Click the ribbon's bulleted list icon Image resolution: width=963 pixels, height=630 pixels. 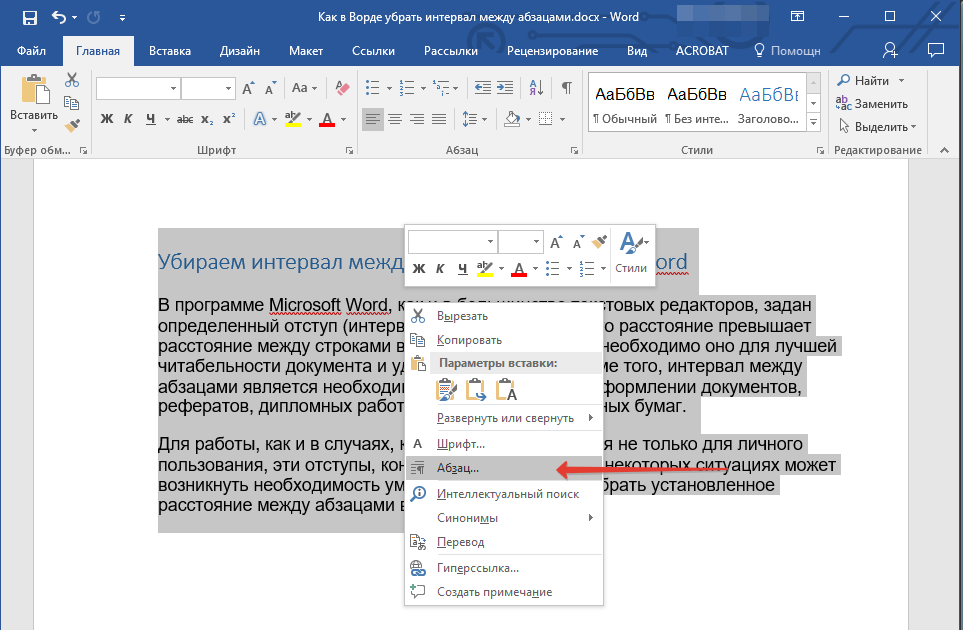pos(373,89)
